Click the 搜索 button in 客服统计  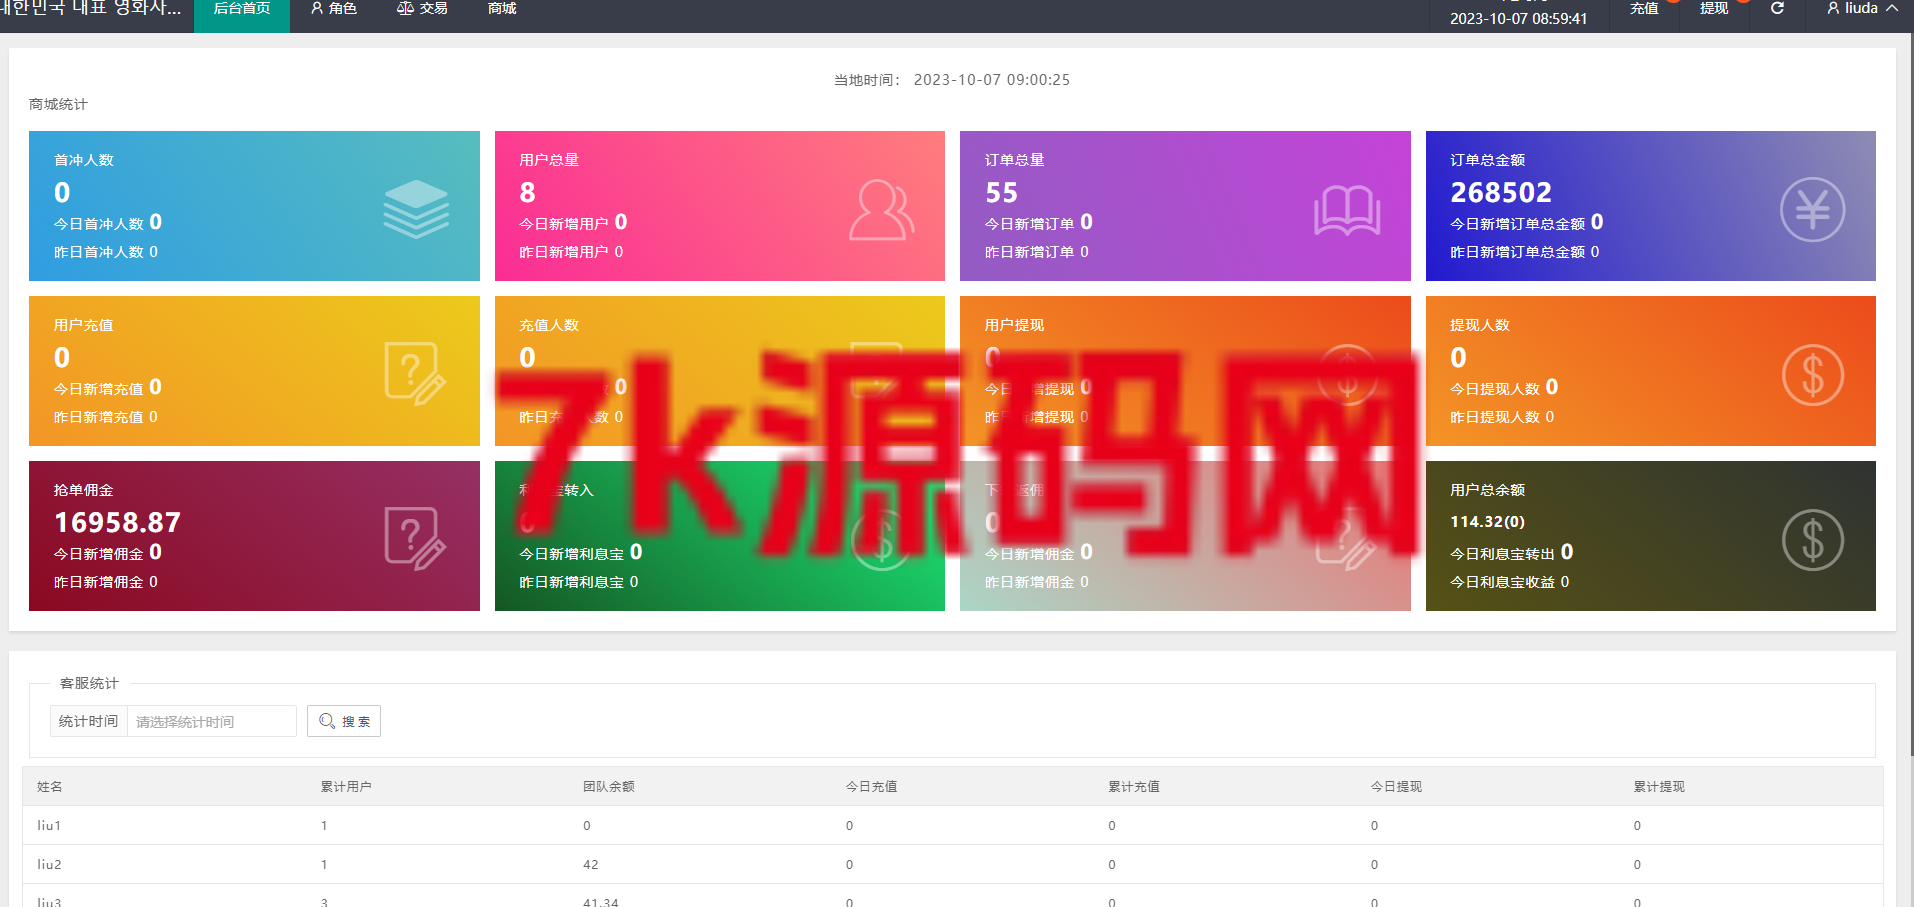pos(344,721)
